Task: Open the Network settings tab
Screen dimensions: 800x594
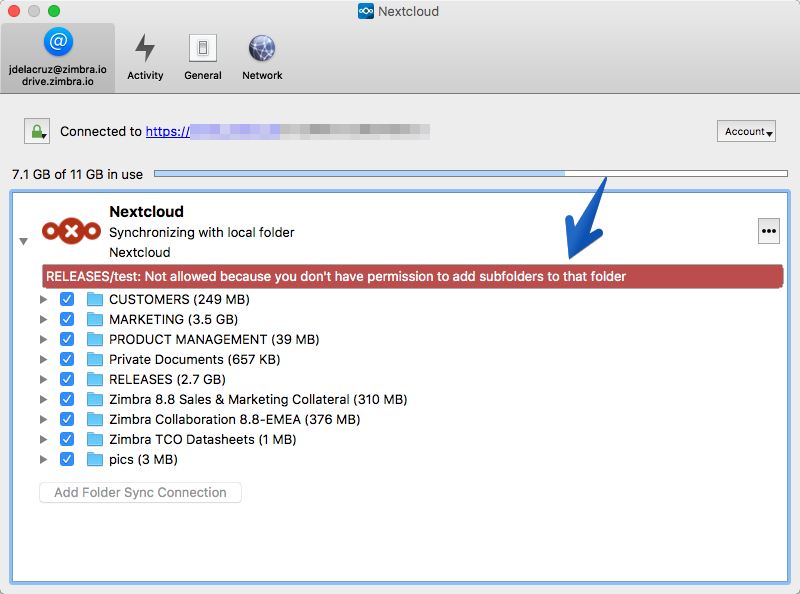Action: (262, 58)
